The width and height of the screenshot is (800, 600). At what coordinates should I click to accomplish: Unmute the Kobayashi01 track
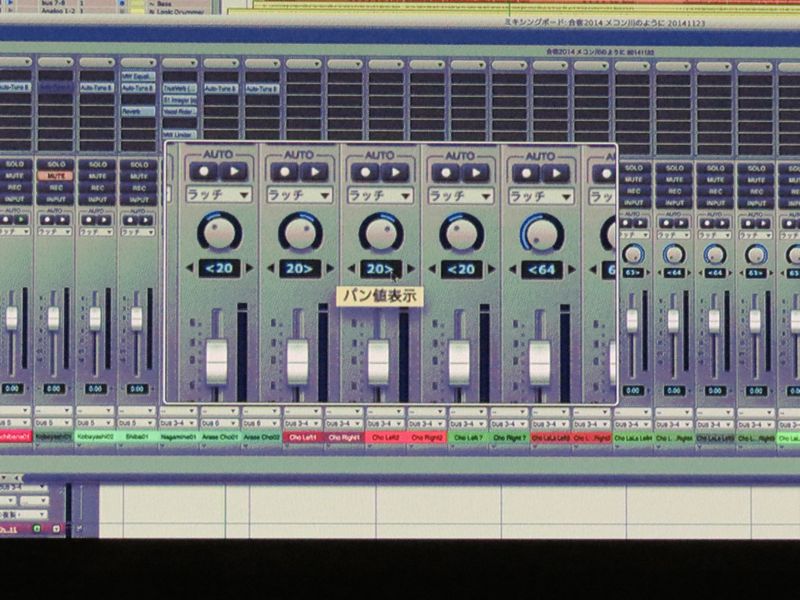[55, 176]
